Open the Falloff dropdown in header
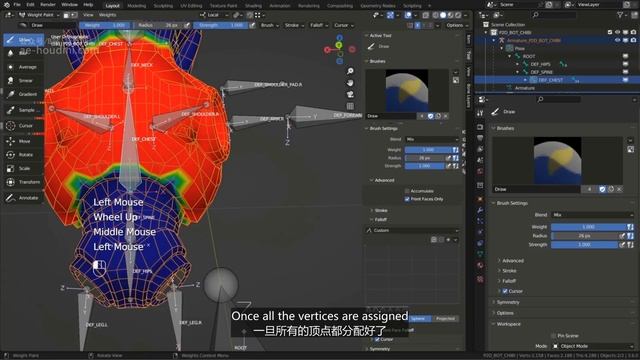The height and width of the screenshot is (360, 640). pos(319,25)
